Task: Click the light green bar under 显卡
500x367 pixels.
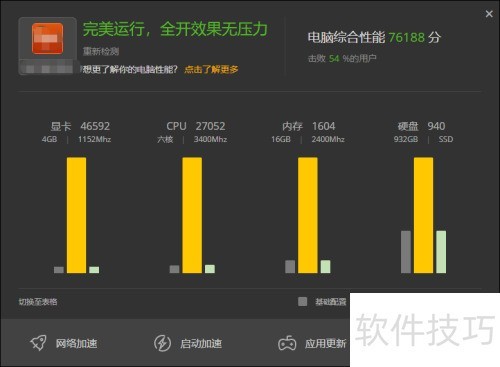Action: pyautogui.click(x=94, y=270)
